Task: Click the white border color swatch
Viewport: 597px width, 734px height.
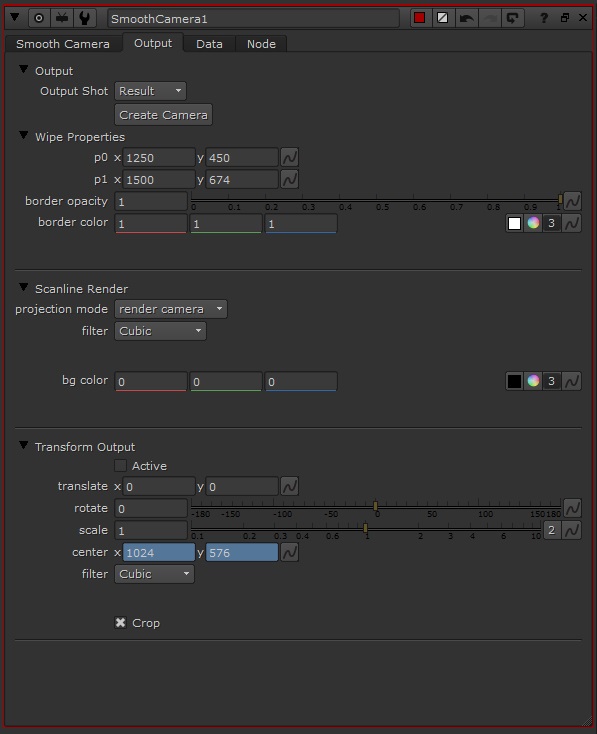Action: point(514,223)
